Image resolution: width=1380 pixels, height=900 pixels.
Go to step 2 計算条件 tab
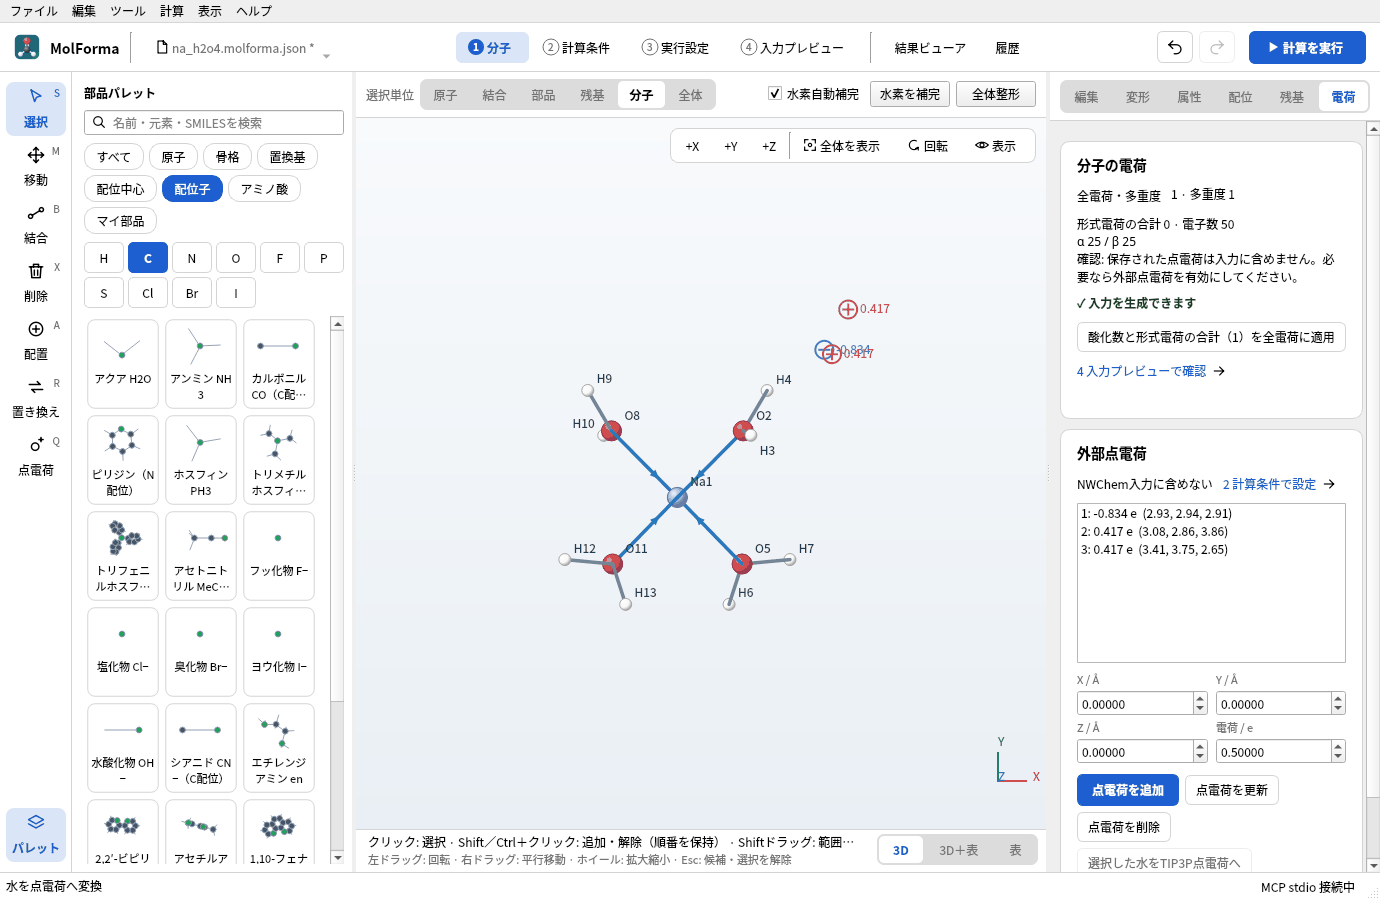pyautogui.click(x=576, y=47)
